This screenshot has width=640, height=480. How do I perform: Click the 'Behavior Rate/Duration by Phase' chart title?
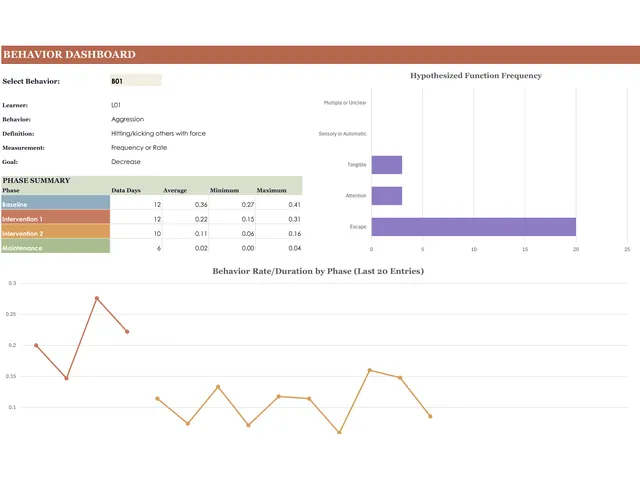[x=318, y=271]
